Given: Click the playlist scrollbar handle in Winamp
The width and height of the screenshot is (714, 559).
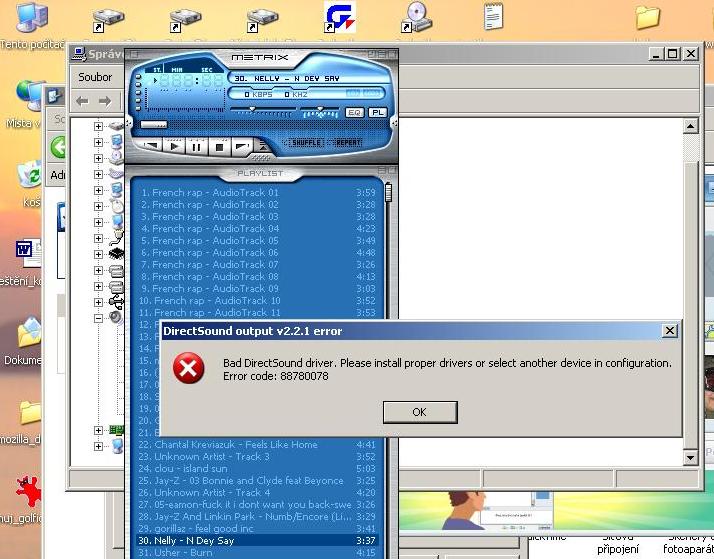Looking at the screenshot, I should tap(388, 192).
